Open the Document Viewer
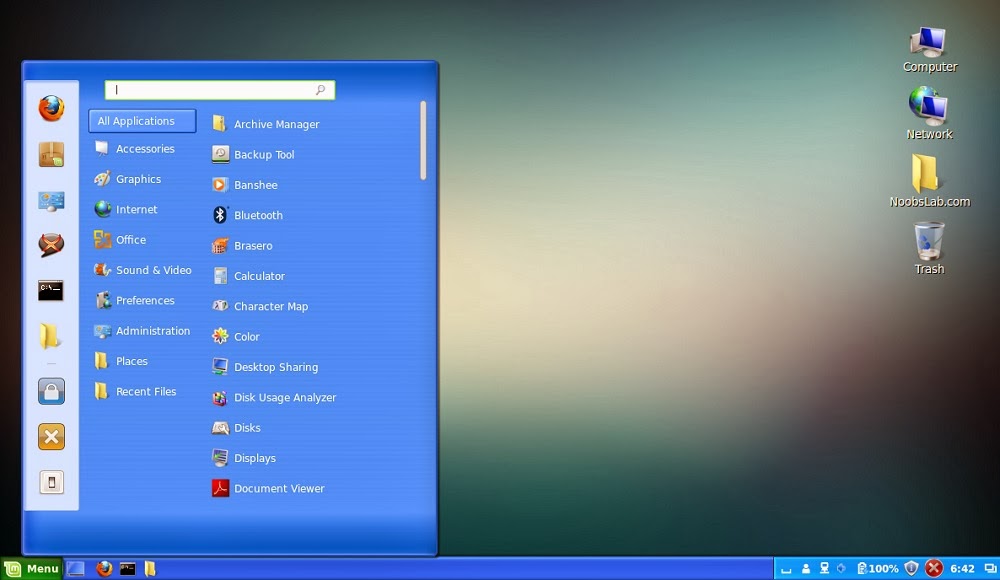Viewport: 1000px width, 580px height. tap(278, 488)
